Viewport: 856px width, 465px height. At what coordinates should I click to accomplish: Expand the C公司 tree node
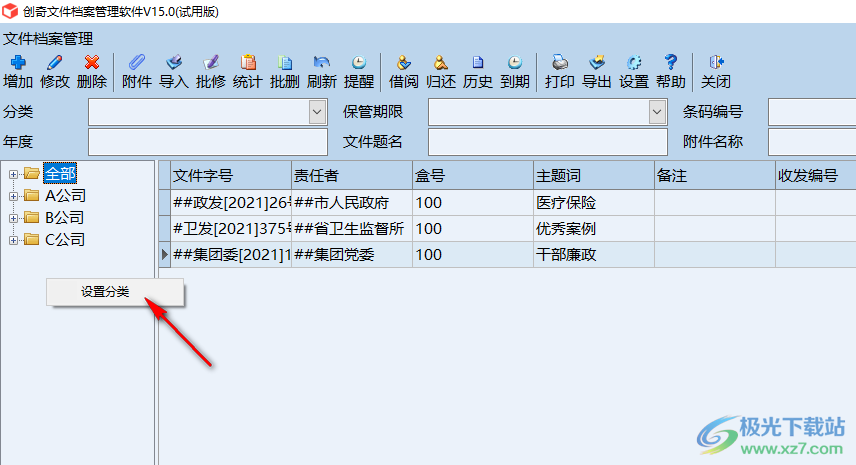coord(13,240)
